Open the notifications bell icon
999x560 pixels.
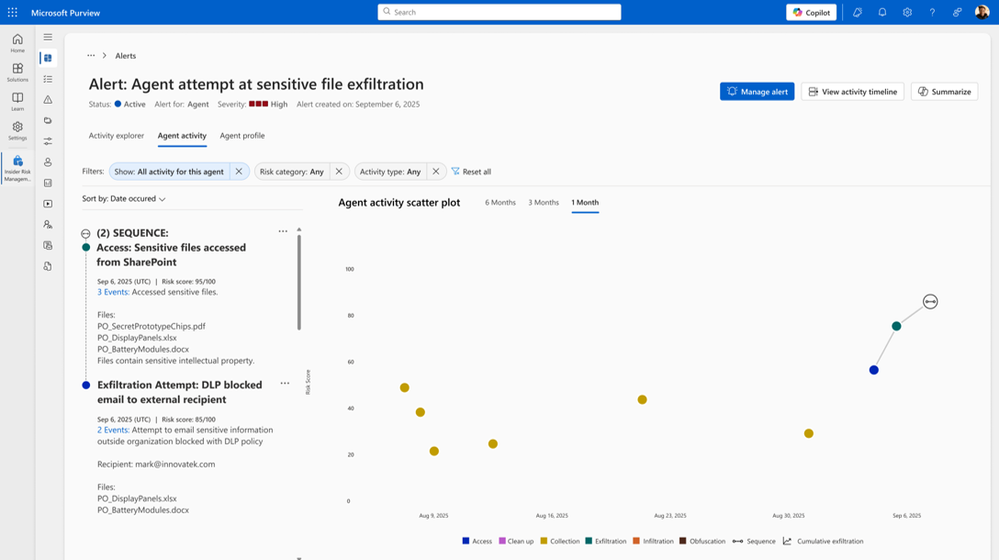[882, 12]
